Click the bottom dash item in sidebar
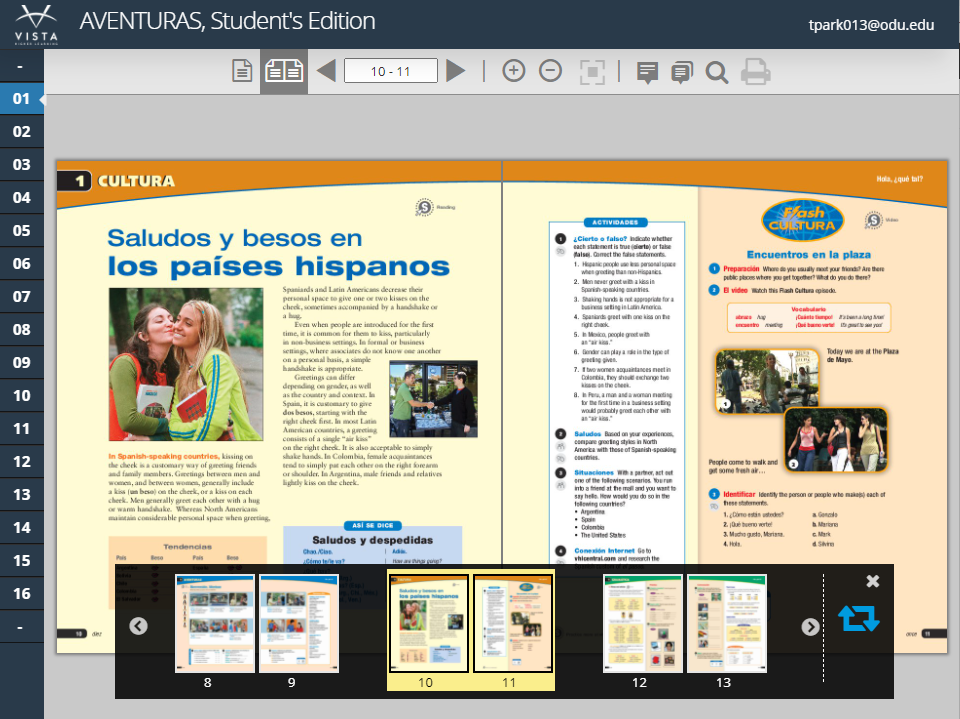Viewport: 960px width, 719px height. (22, 627)
